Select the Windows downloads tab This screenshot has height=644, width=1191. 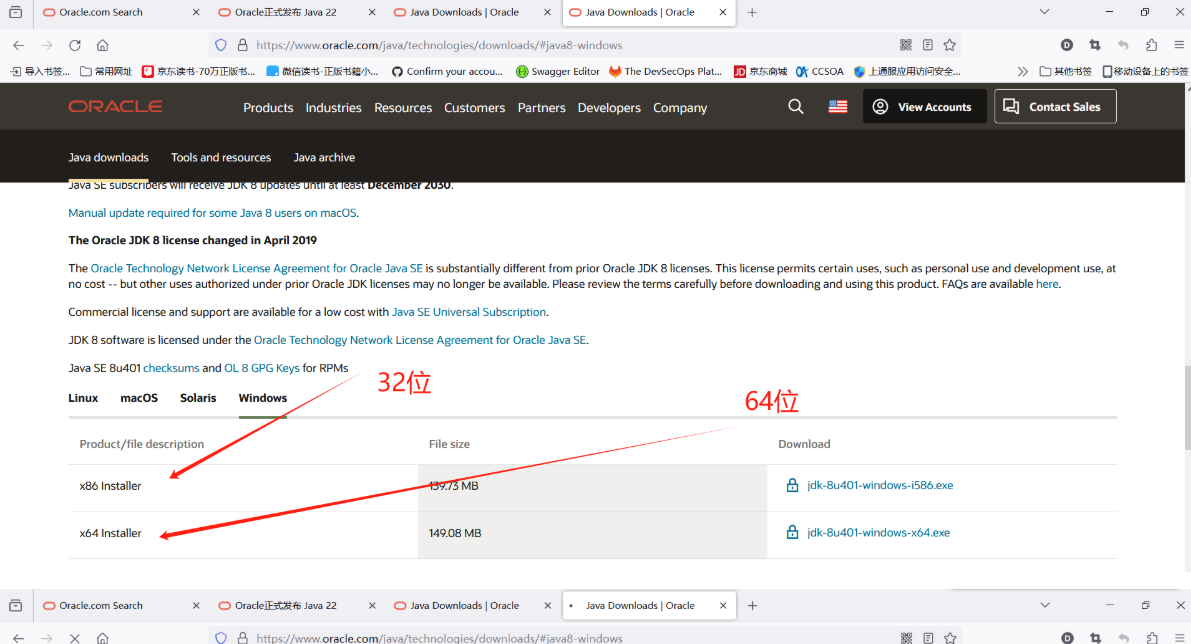(263, 398)
